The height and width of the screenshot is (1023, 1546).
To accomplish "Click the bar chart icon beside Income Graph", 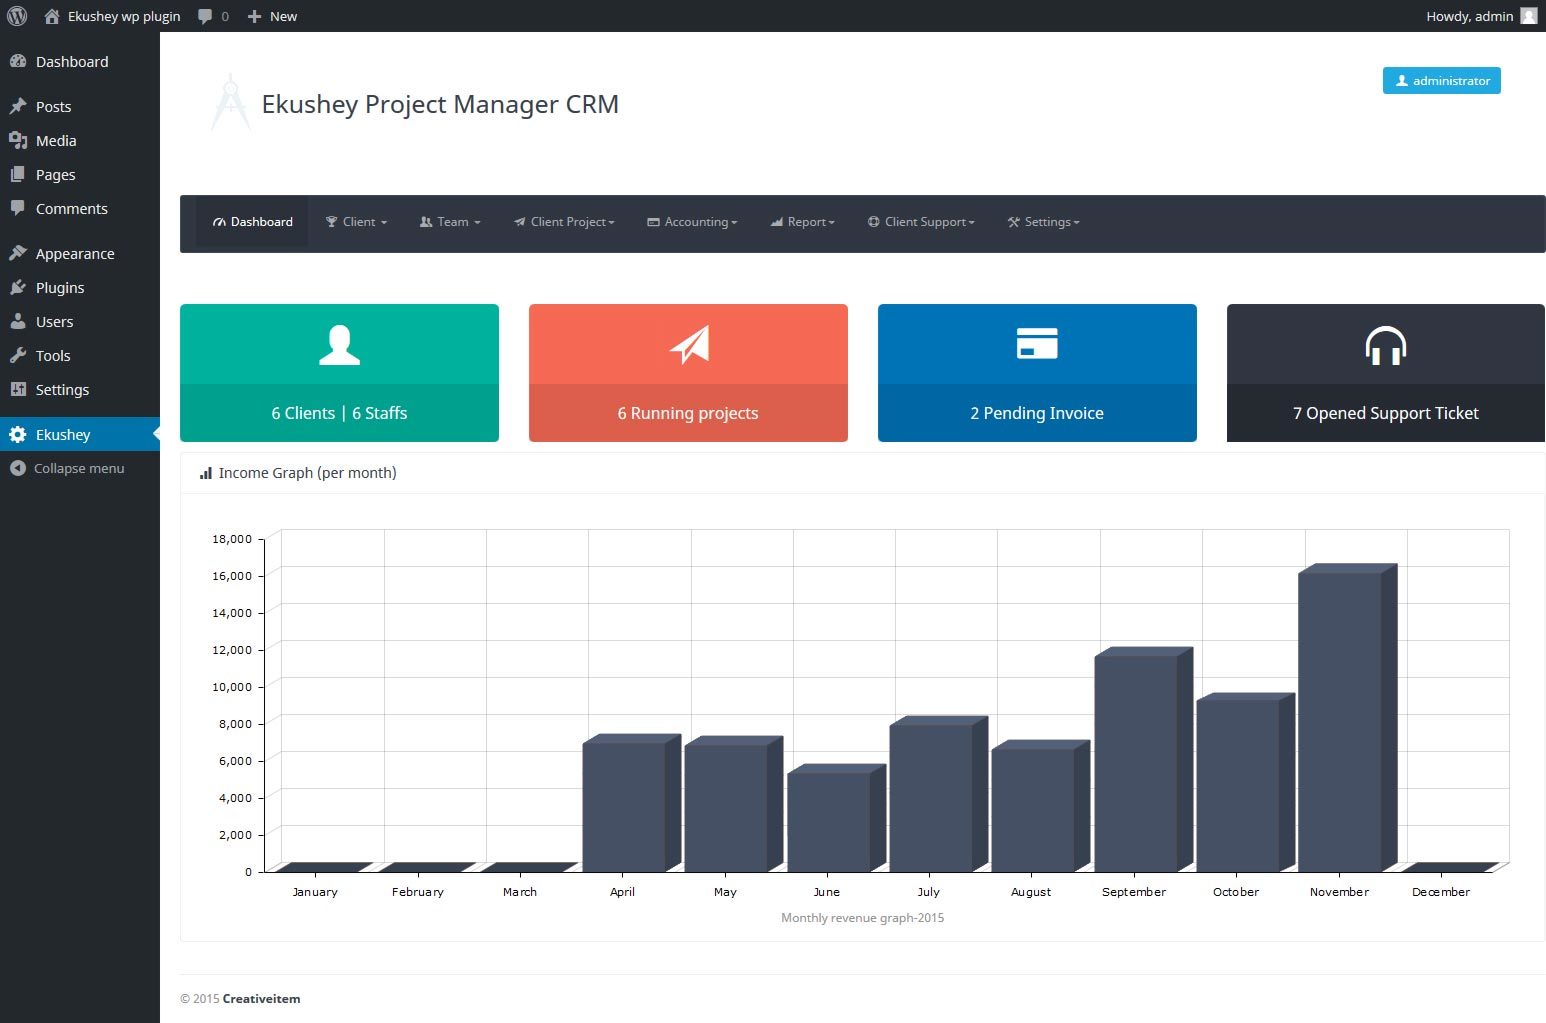I will (x=206, y=473).
